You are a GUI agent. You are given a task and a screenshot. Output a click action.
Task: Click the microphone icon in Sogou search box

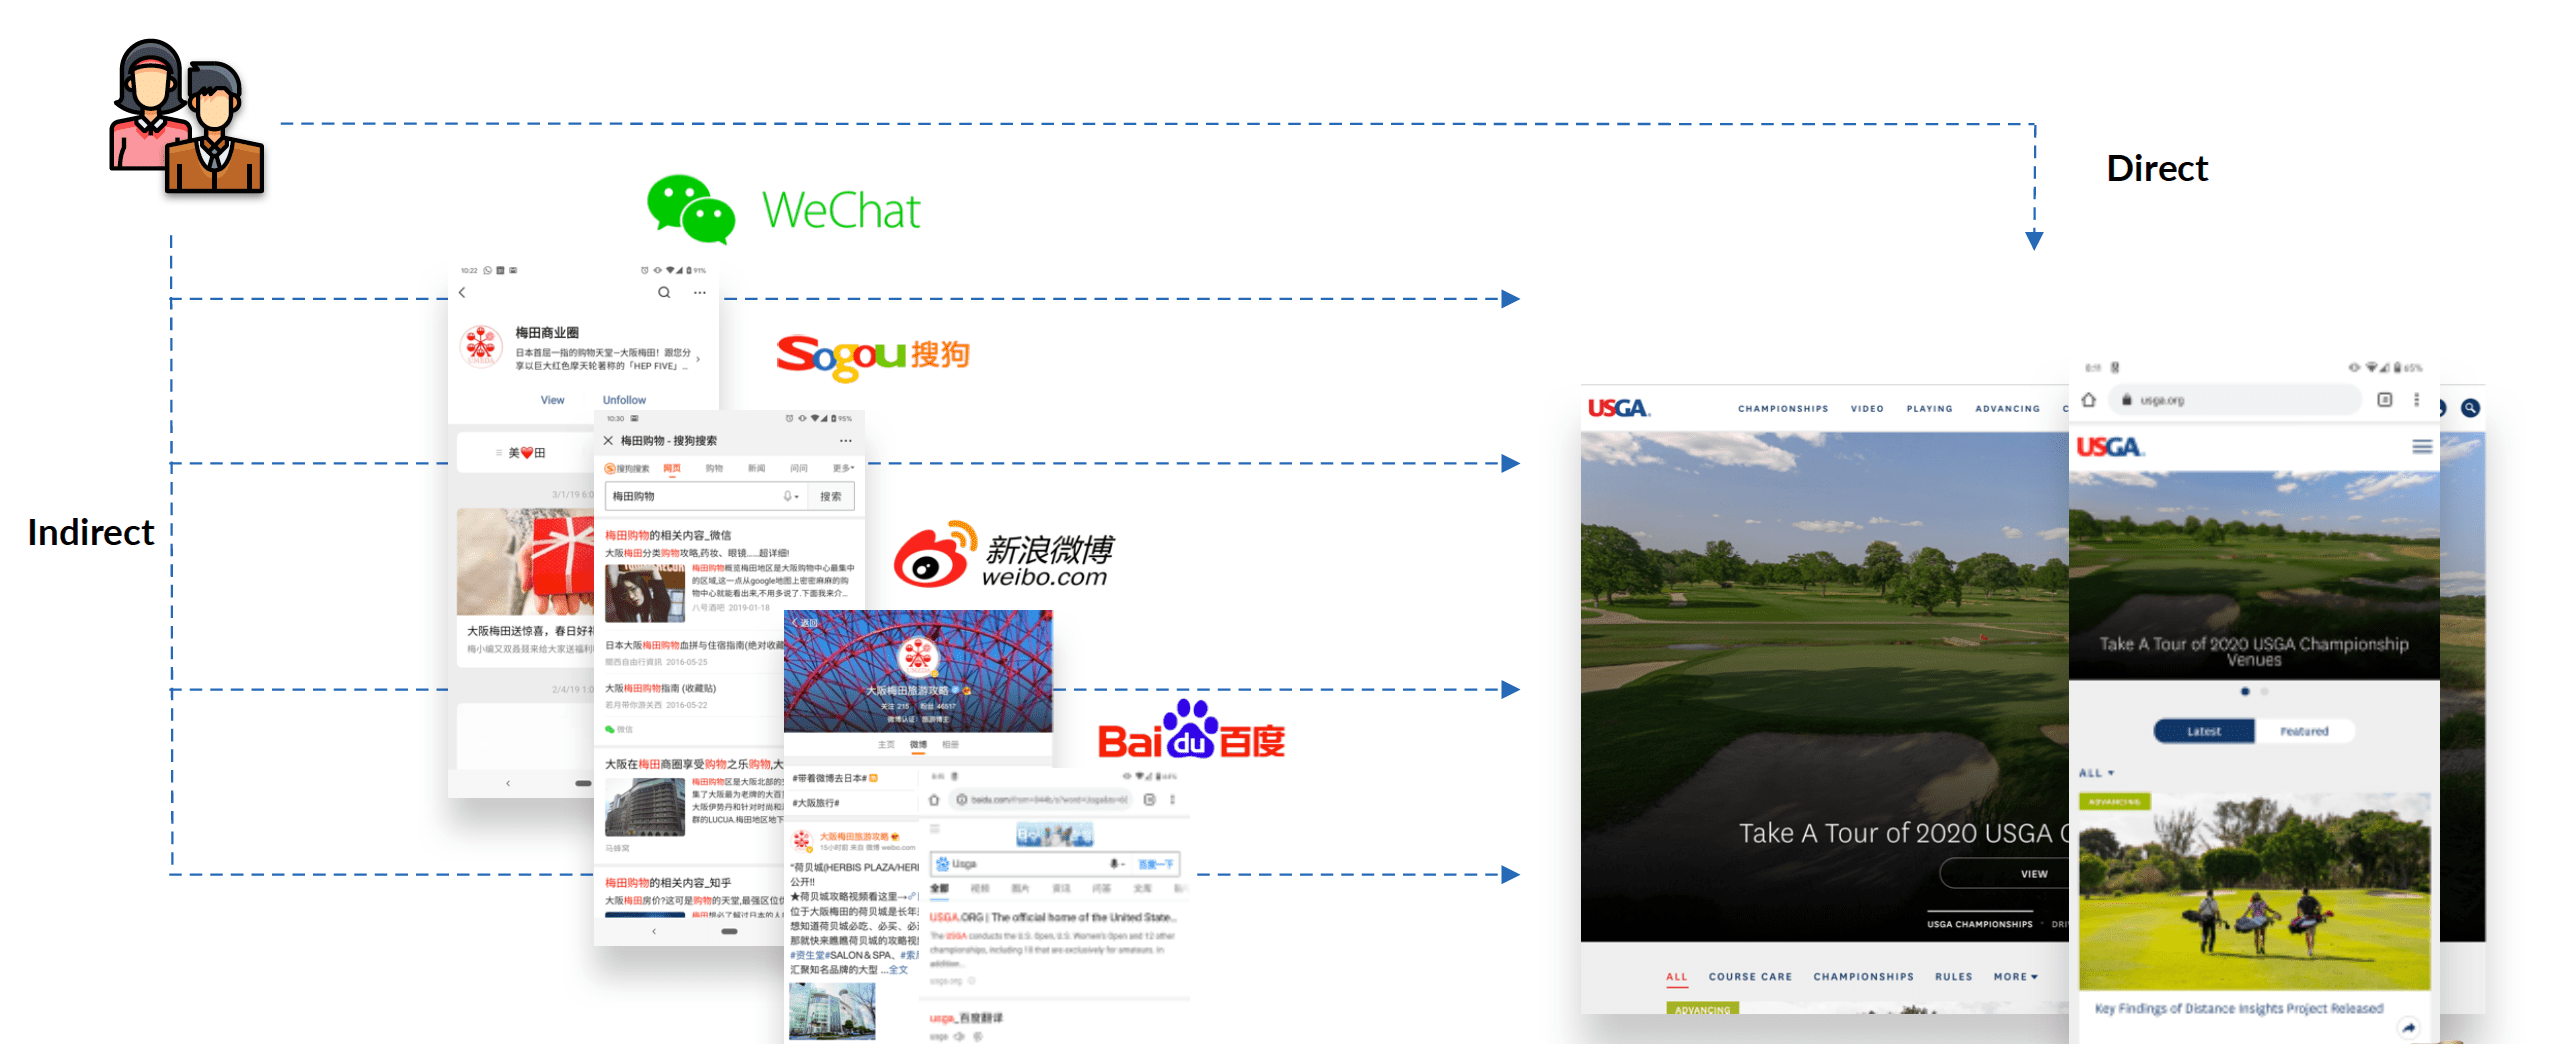pos(788,496)
